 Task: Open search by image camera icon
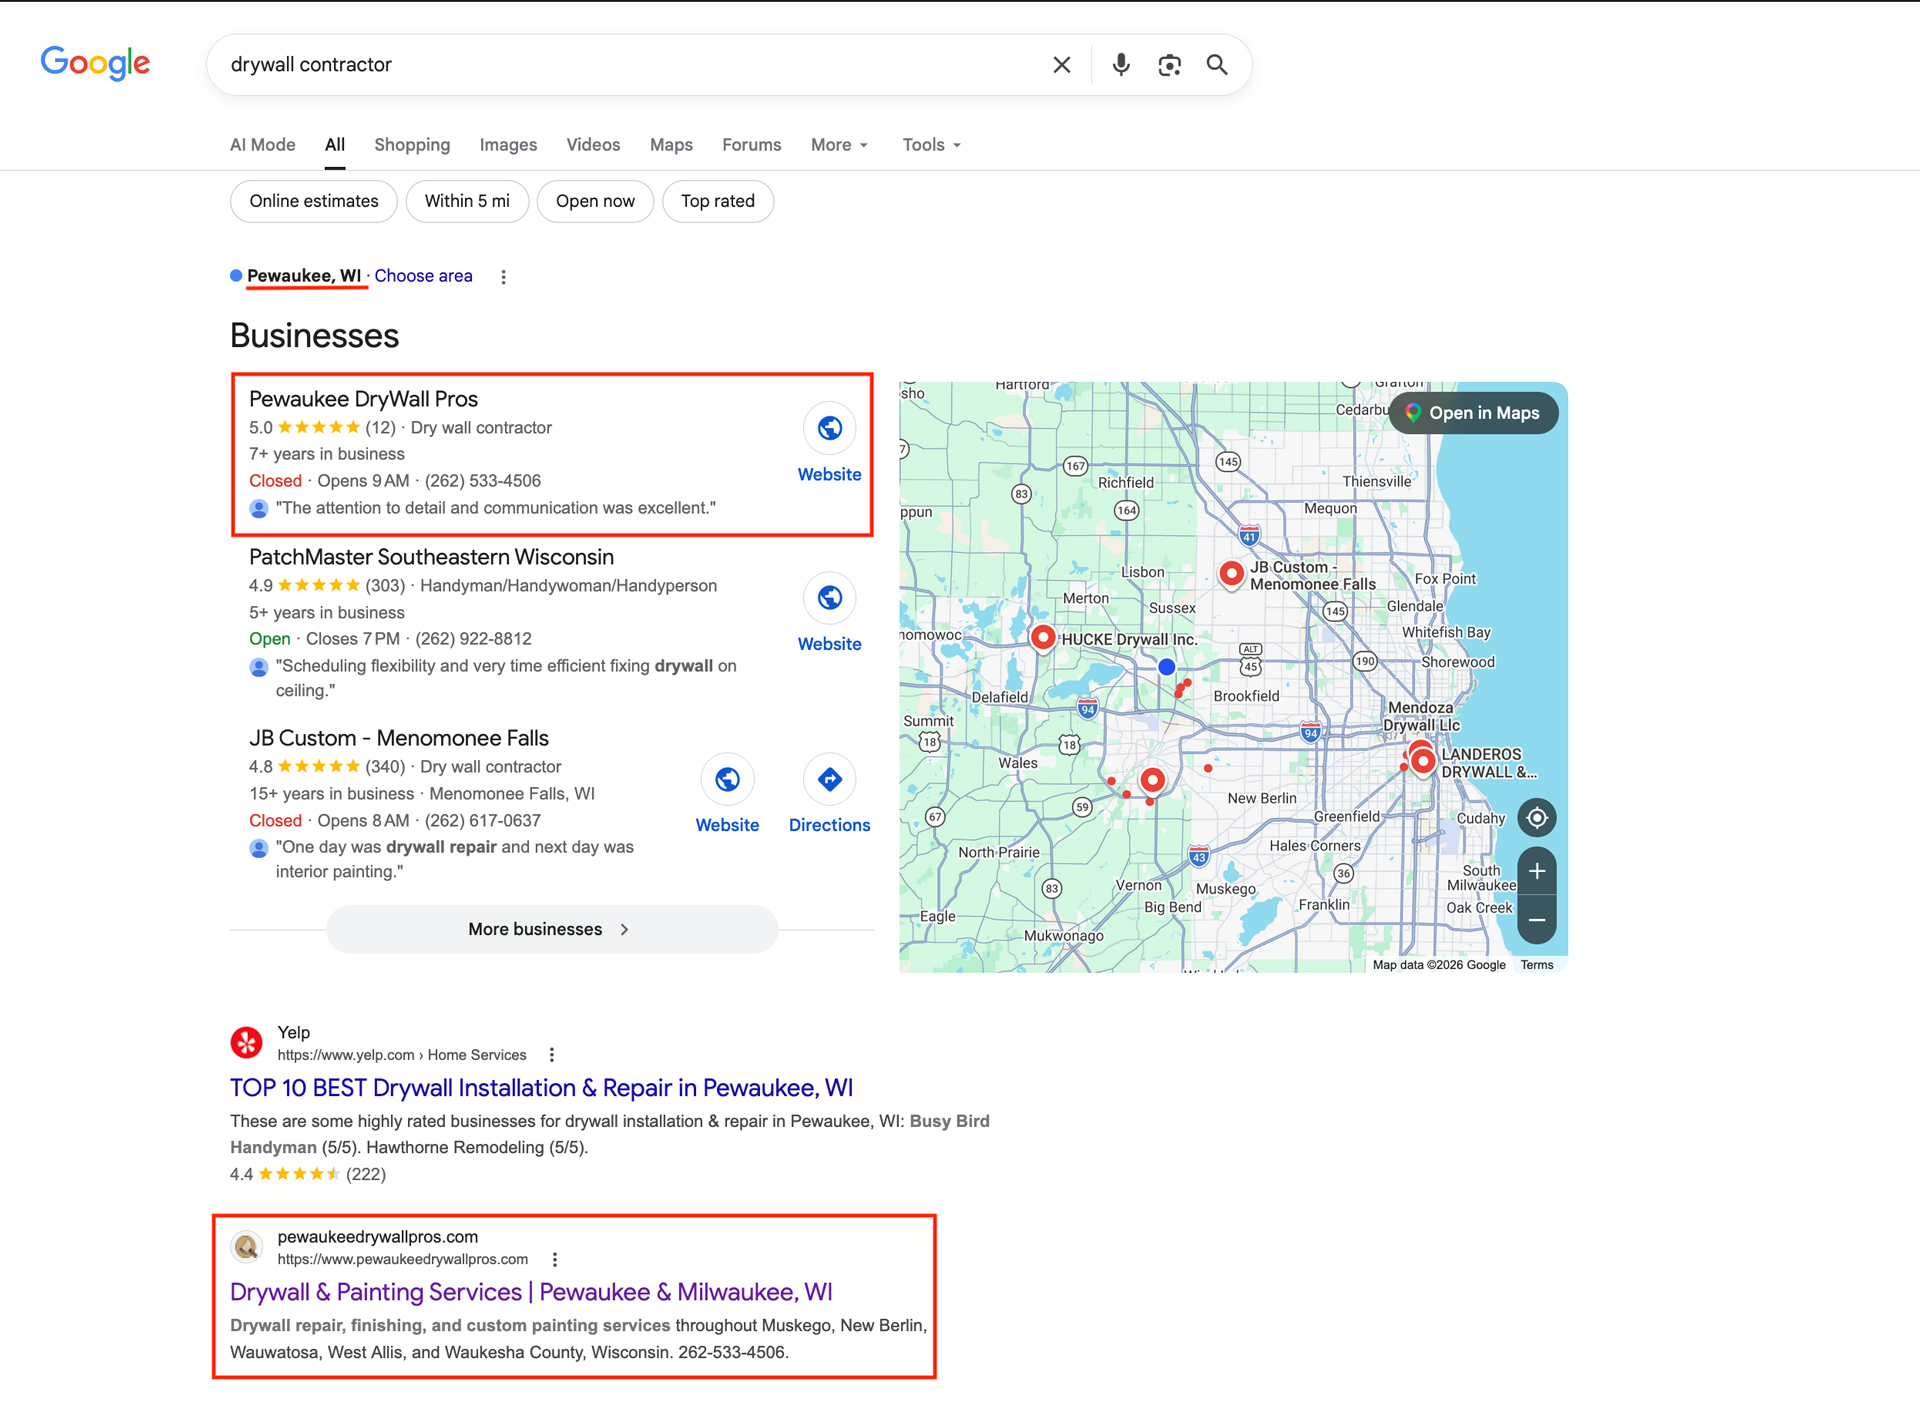[x=1169, y=65]
